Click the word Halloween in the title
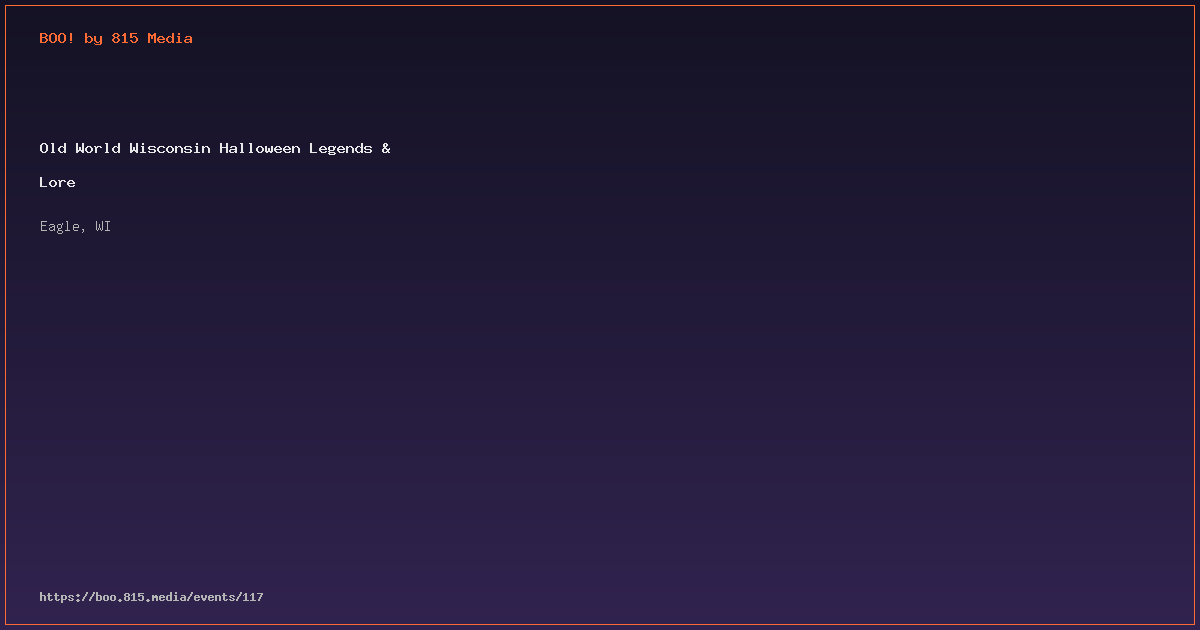Screen dimensions: 1200x630 260,148
